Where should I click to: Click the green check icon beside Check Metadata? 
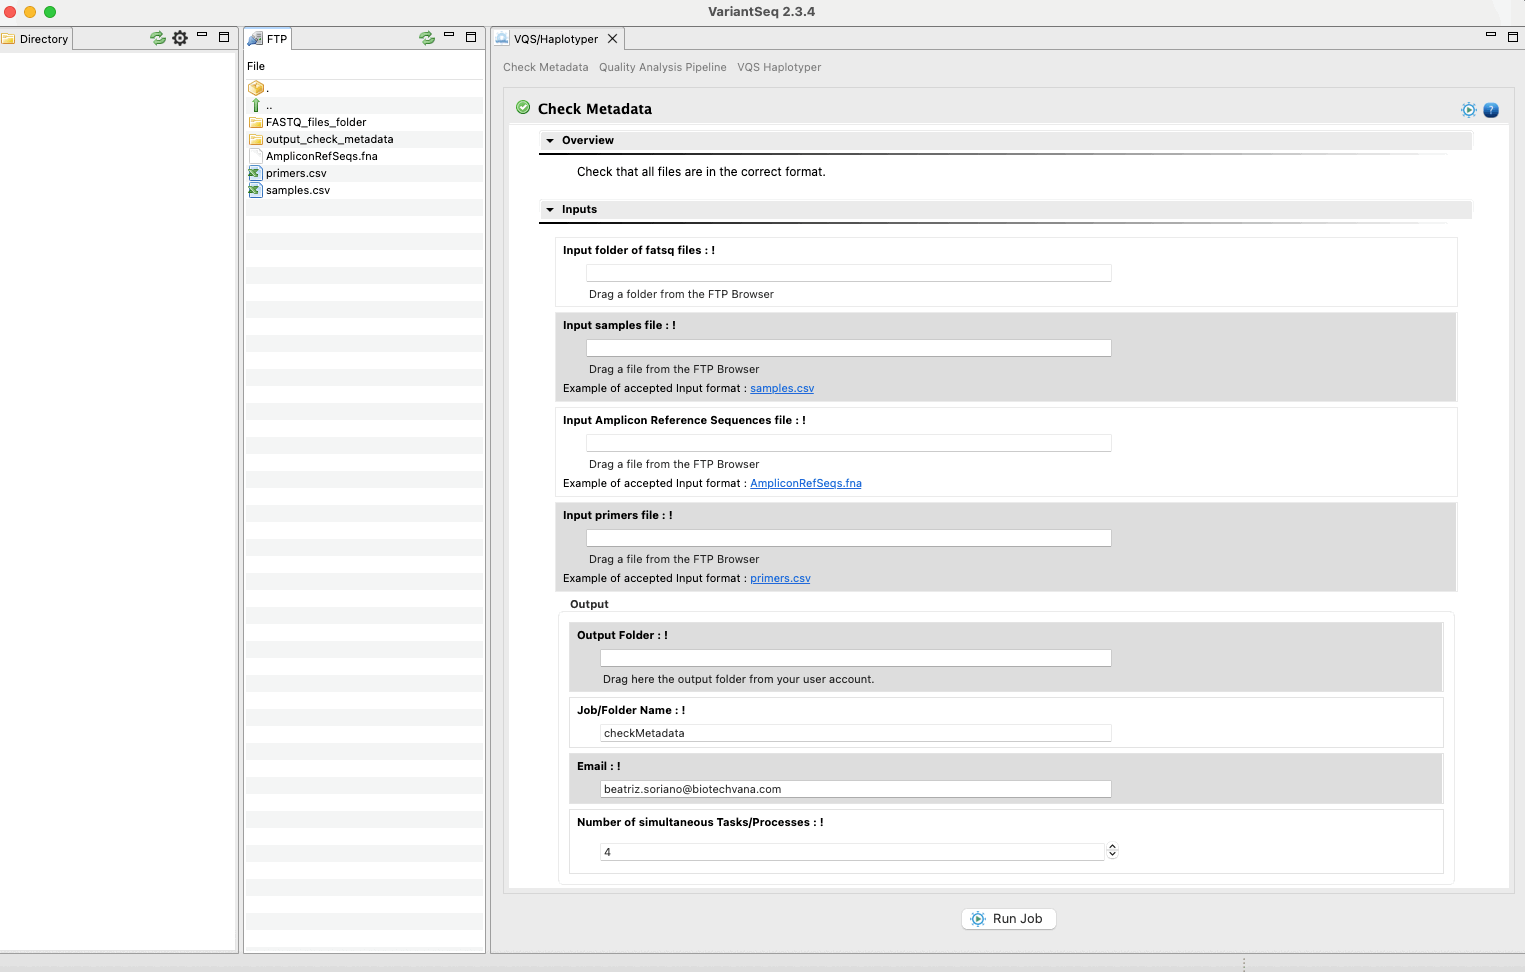[523, 108]
